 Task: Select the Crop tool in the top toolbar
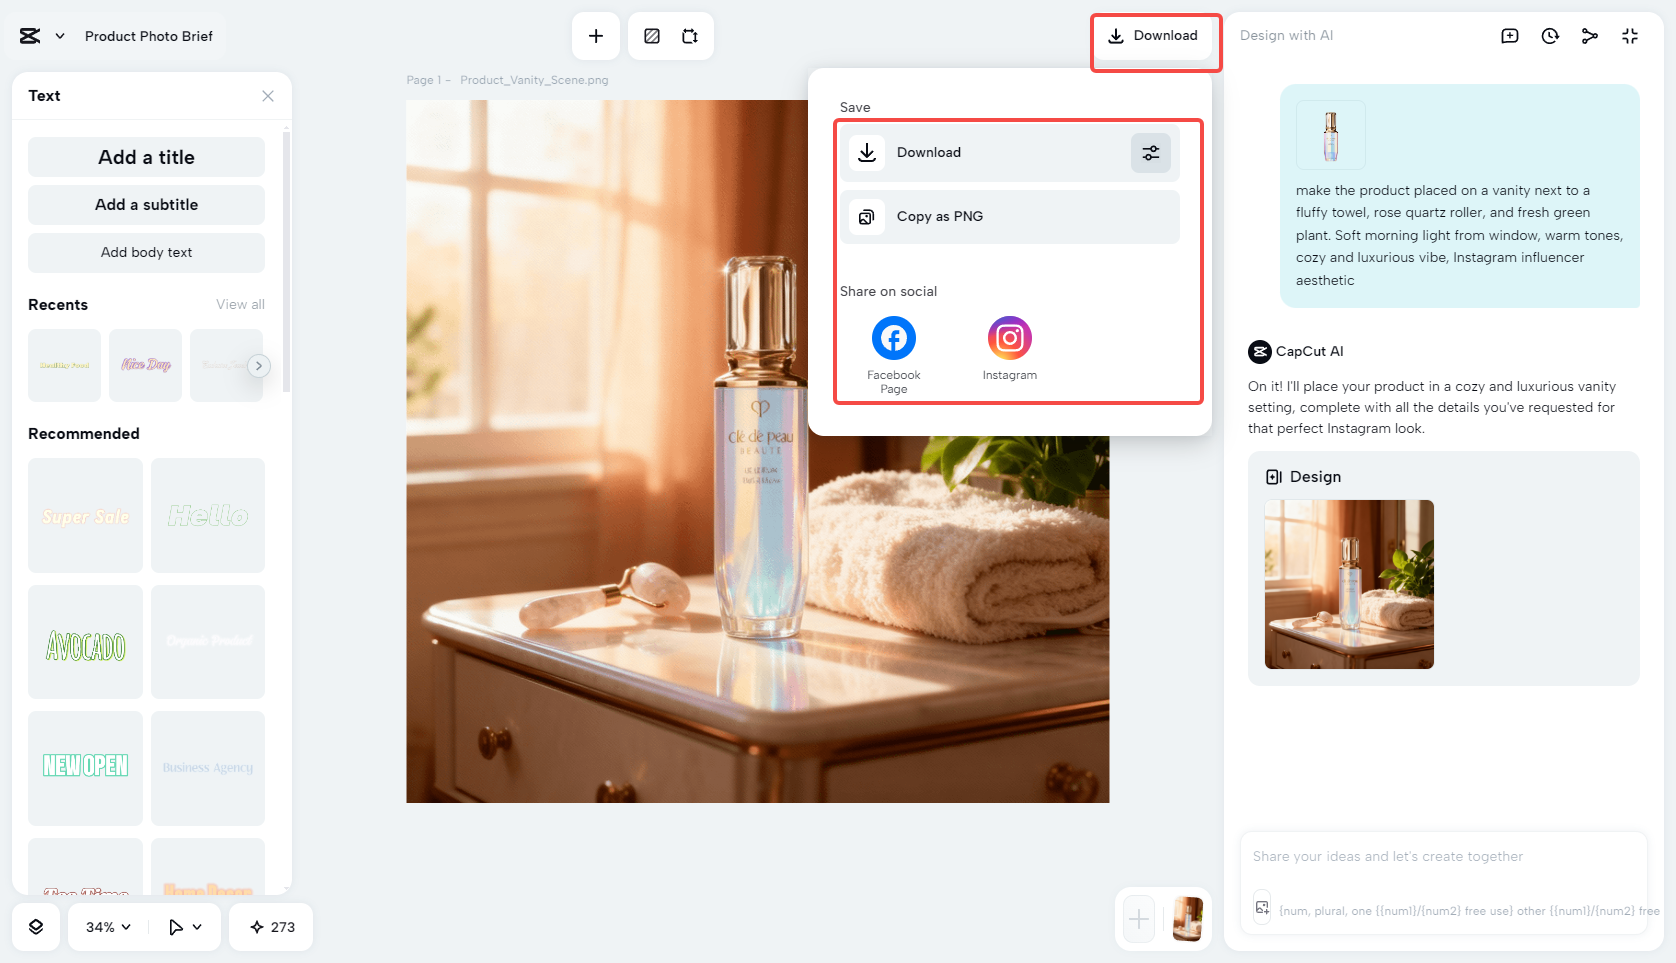pyautogui.click(x=689, y=35)
